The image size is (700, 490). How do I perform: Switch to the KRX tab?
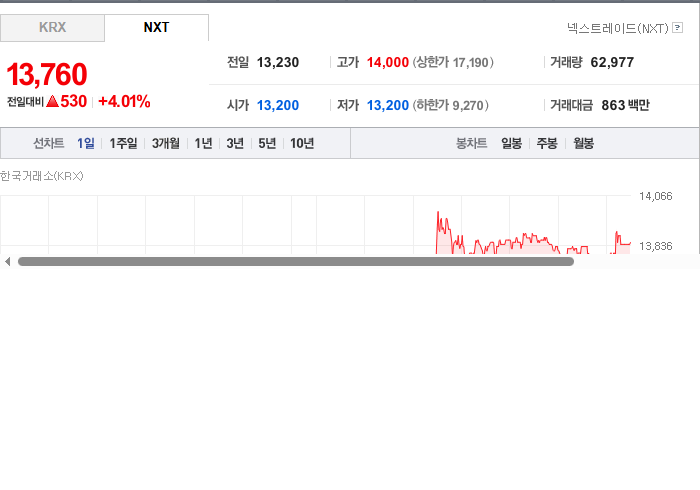tap(52, 28)
